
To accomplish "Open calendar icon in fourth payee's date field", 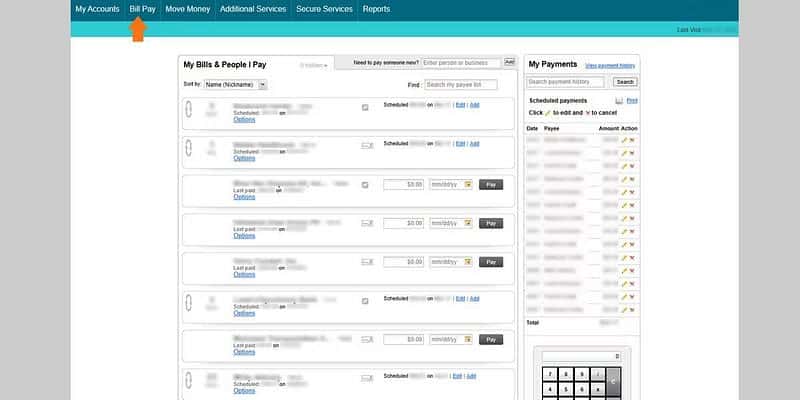I will pos(468,223).
